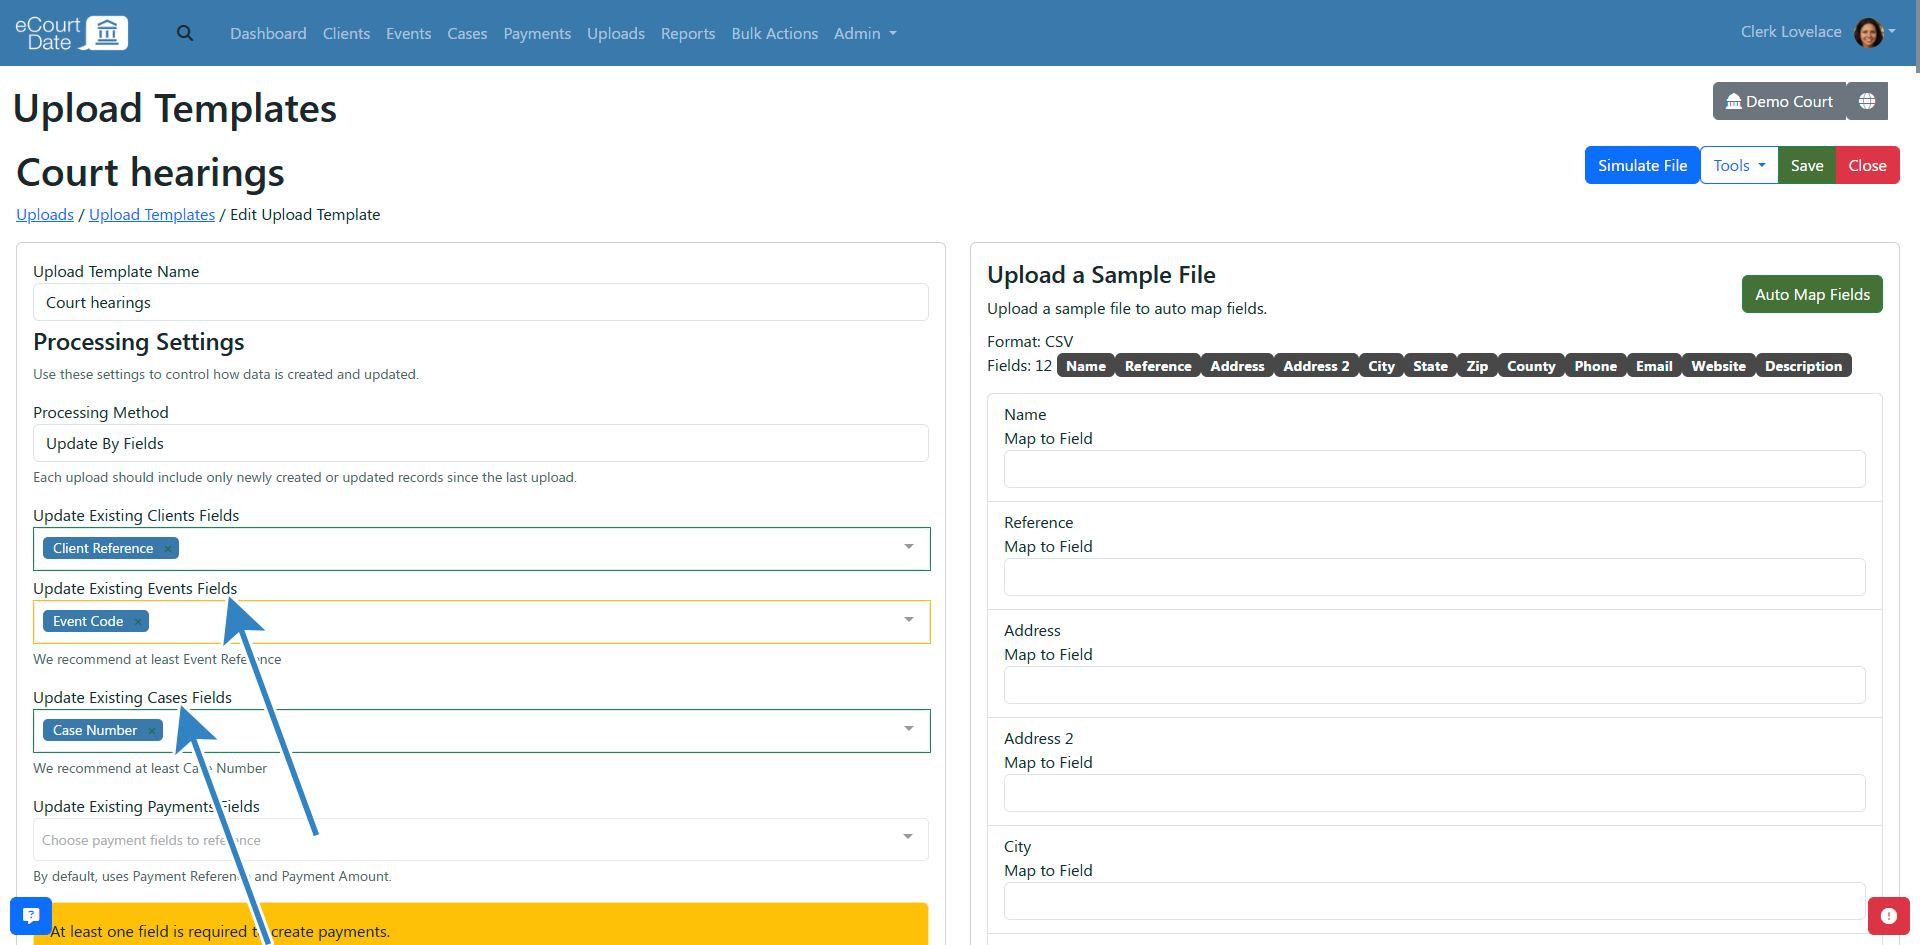The image size is (1920, 945).
Task: Click the red alert icon at bottom right
Action: (1888, 915)
